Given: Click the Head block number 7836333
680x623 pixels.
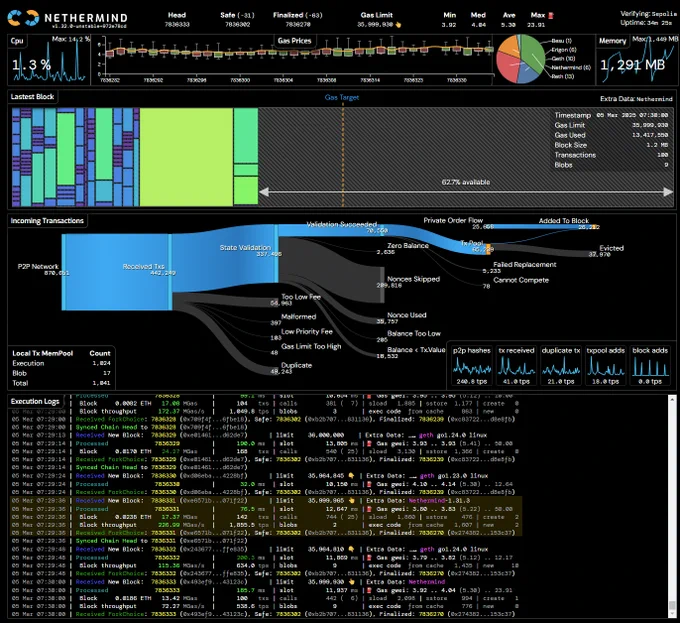Looking at the screenshot, I should (177, 25).
